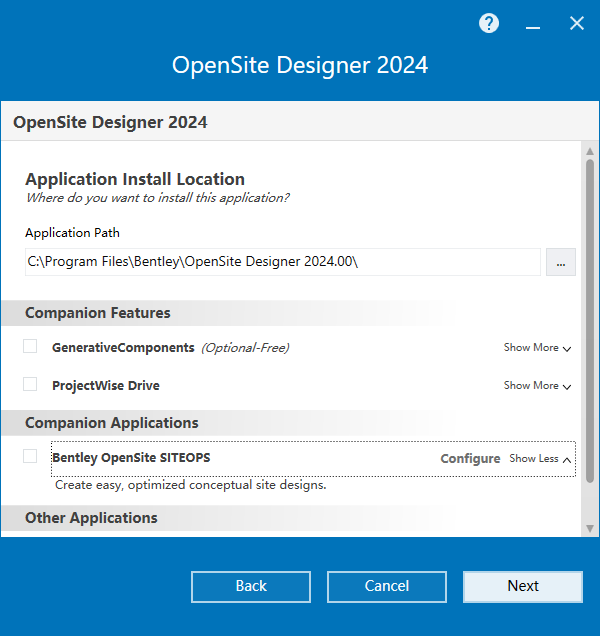The height and width of the screenshot is (636, 600).
Task: Enable GenerativeComponents checkbox
Action: pyautogui.click(x=30, y=346)
